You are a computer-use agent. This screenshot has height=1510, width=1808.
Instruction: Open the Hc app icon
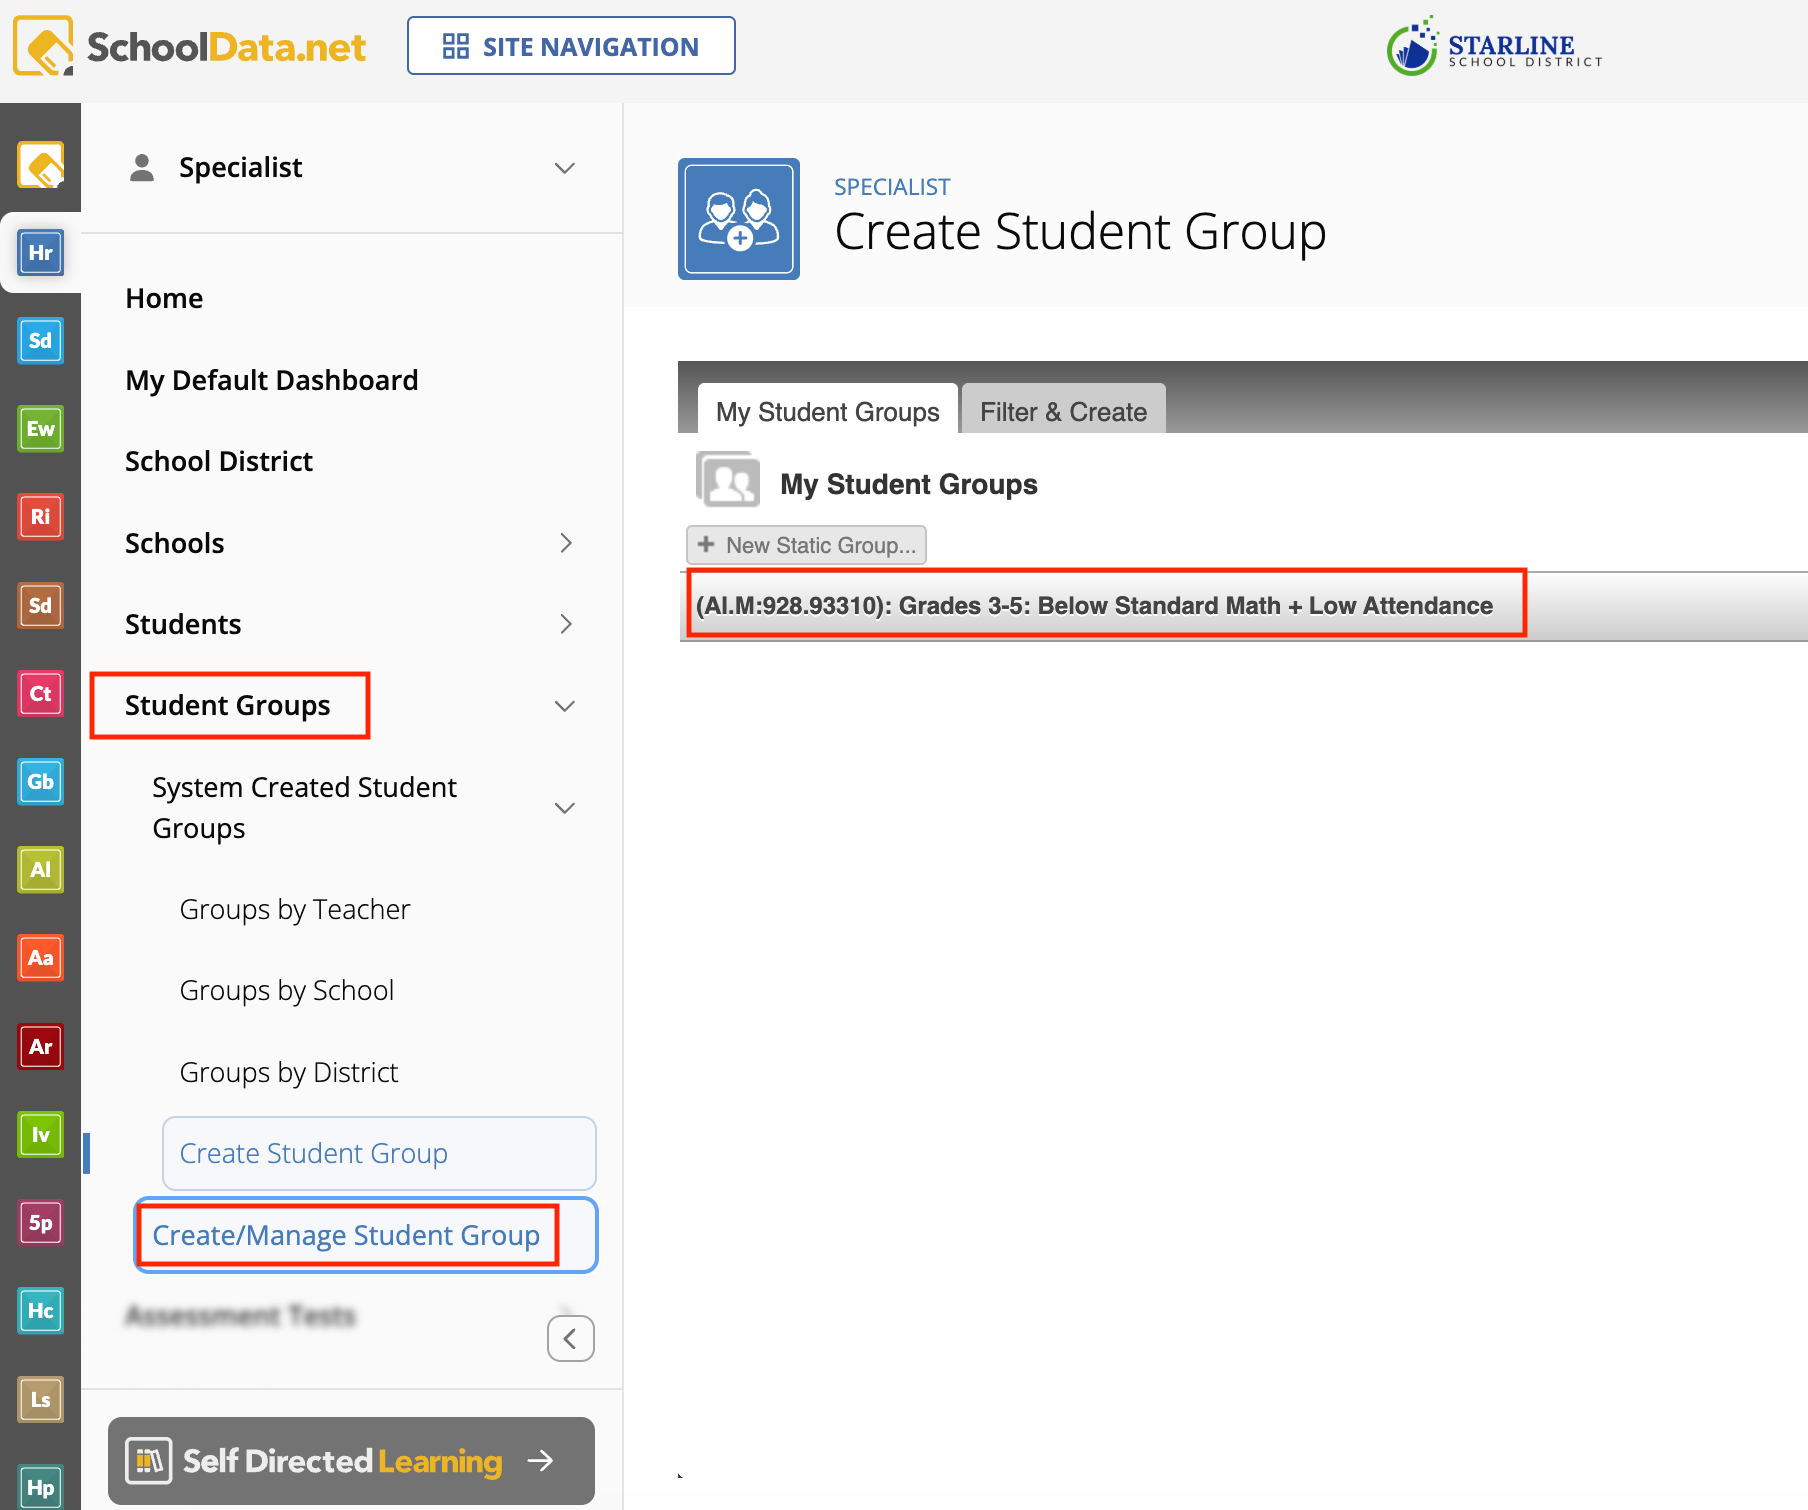(40, 1310)
